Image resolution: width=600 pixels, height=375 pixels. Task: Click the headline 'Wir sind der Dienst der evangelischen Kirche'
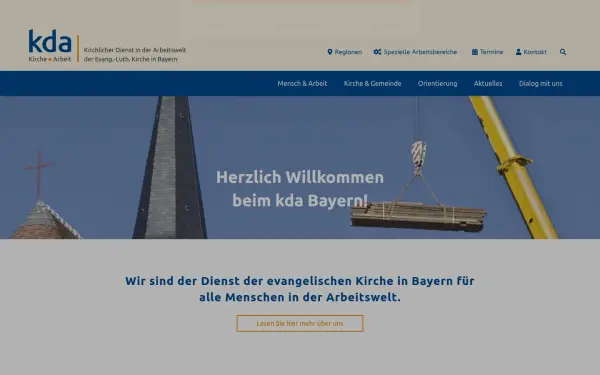(x=300, y=289)
